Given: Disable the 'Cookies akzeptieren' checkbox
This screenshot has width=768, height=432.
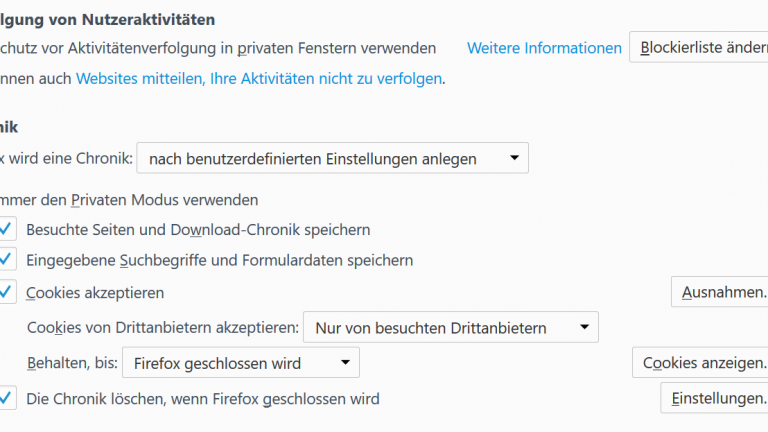Looking at the screenshot, I should pos(7,292).
